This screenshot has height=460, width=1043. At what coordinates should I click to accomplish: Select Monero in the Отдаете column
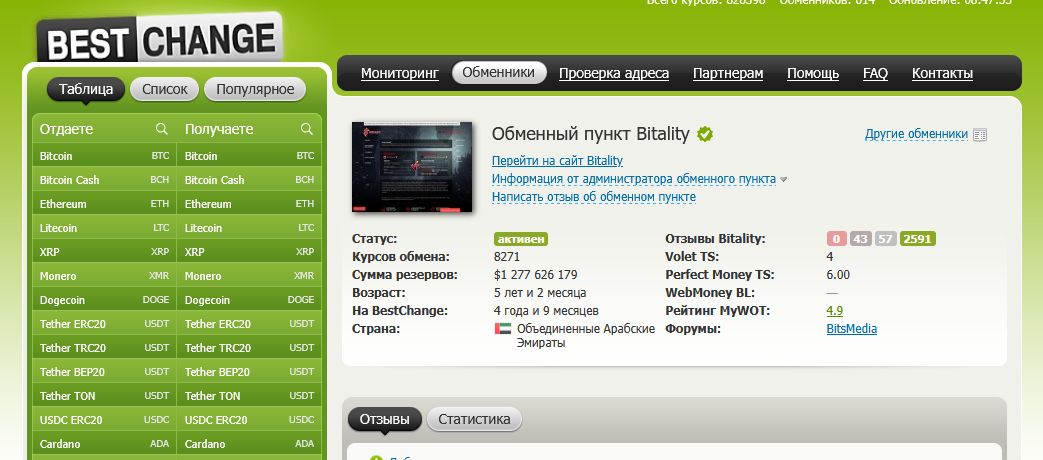(104, 275)
